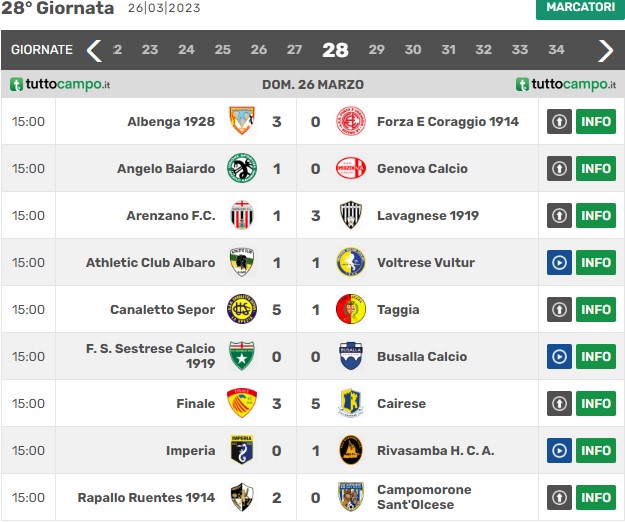Click the Lavagnese 1919 striped crest
The height and width of the screenshot is (522, 625).
click(x=351, y=215)
